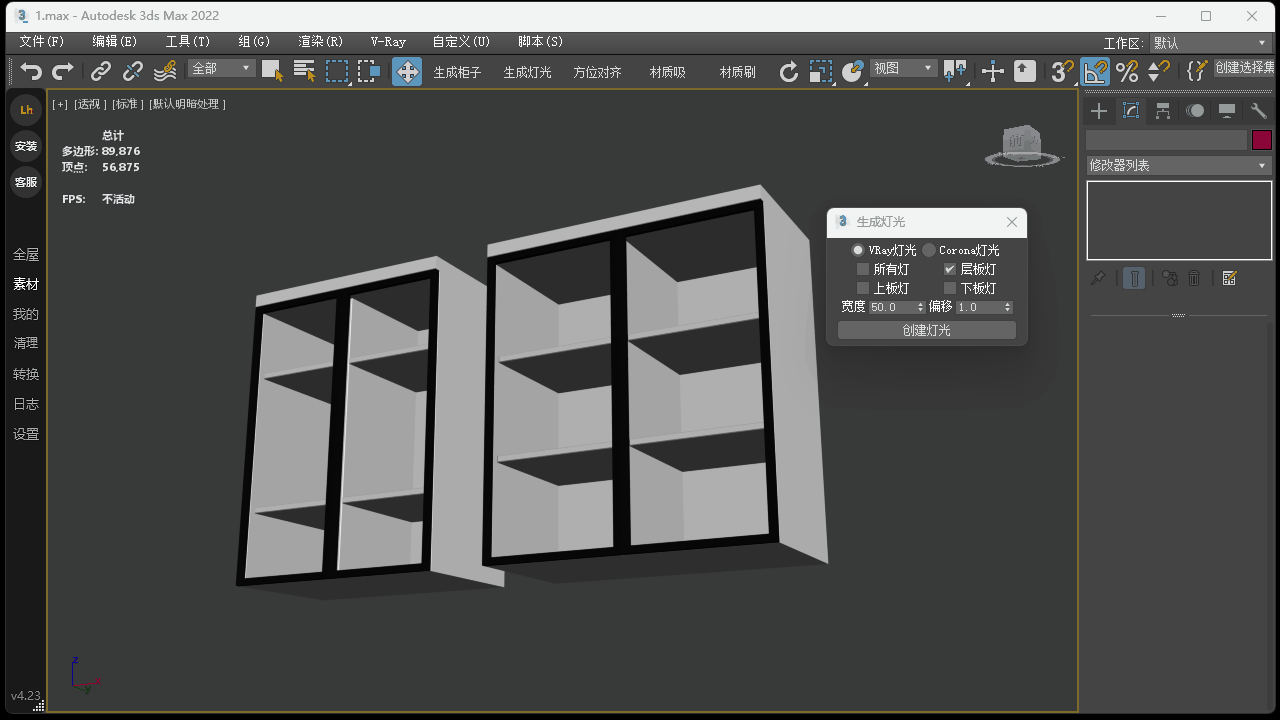Click the Bind to Space Warp icon
Viewport: 1280px width, 720px height.
(165, 71)
